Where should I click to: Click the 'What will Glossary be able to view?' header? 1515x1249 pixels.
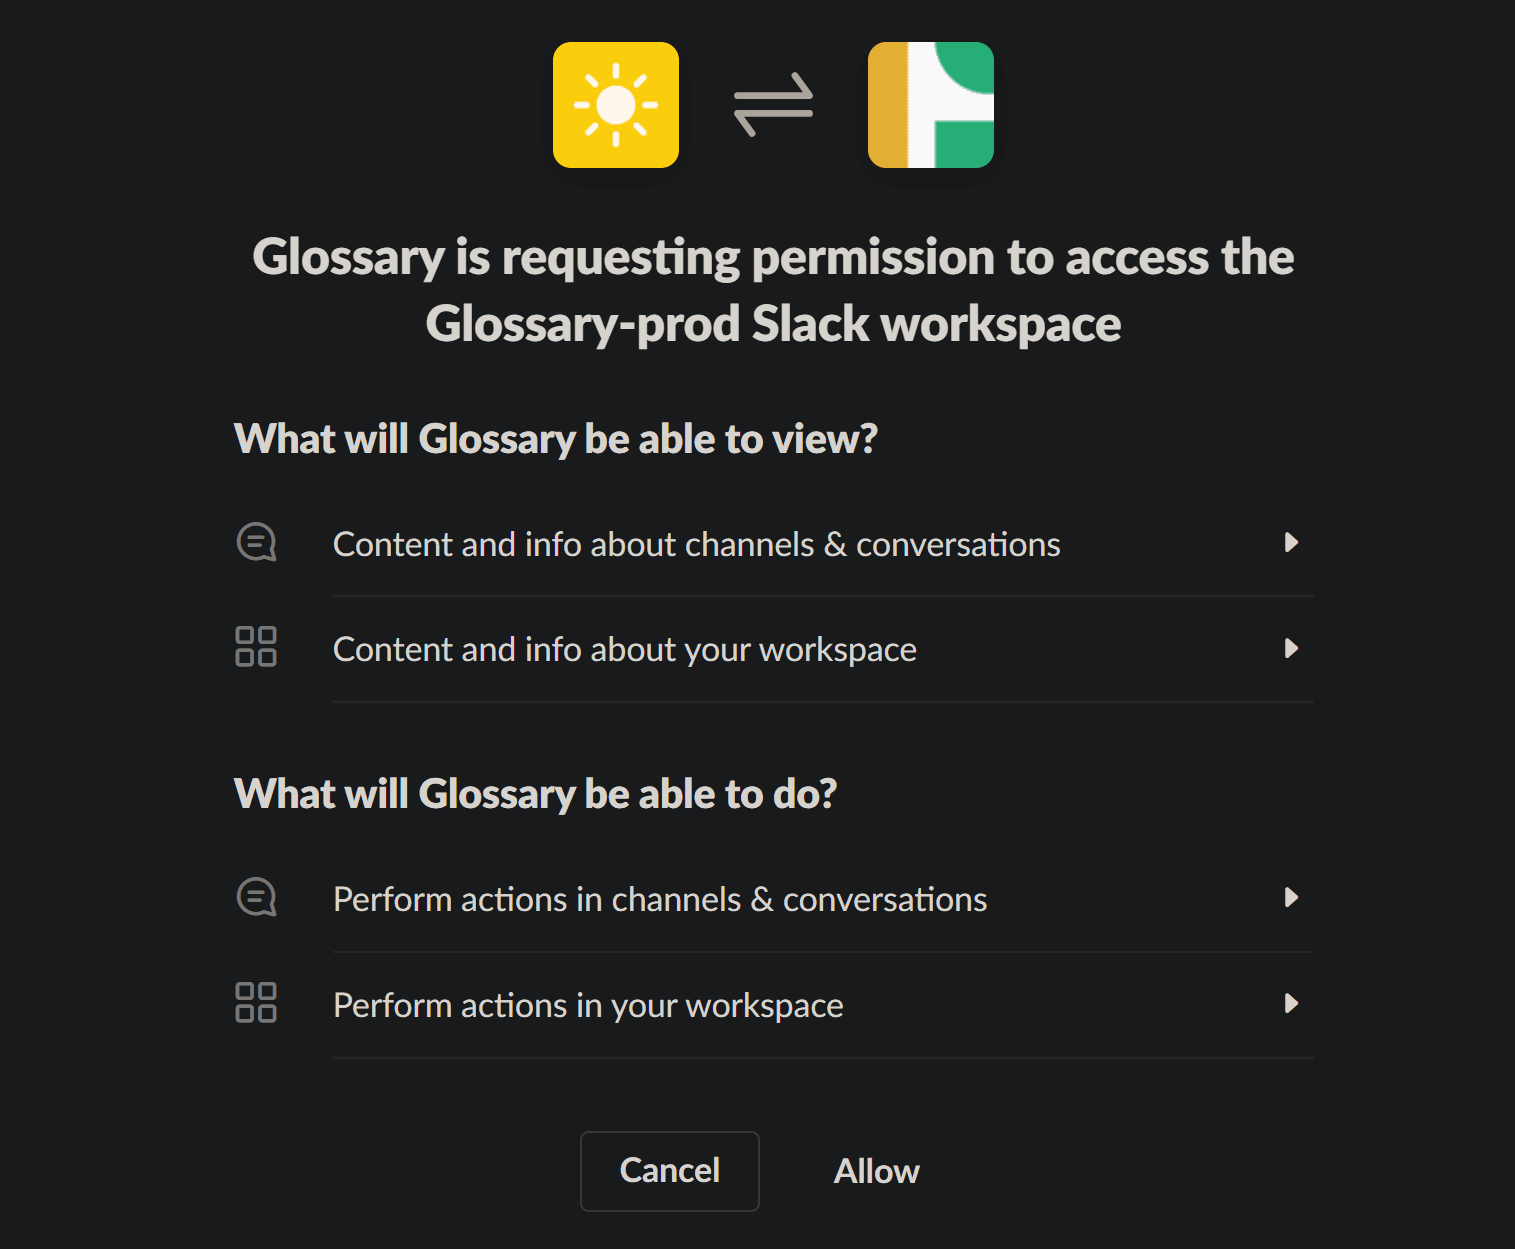tap(554, 438)
